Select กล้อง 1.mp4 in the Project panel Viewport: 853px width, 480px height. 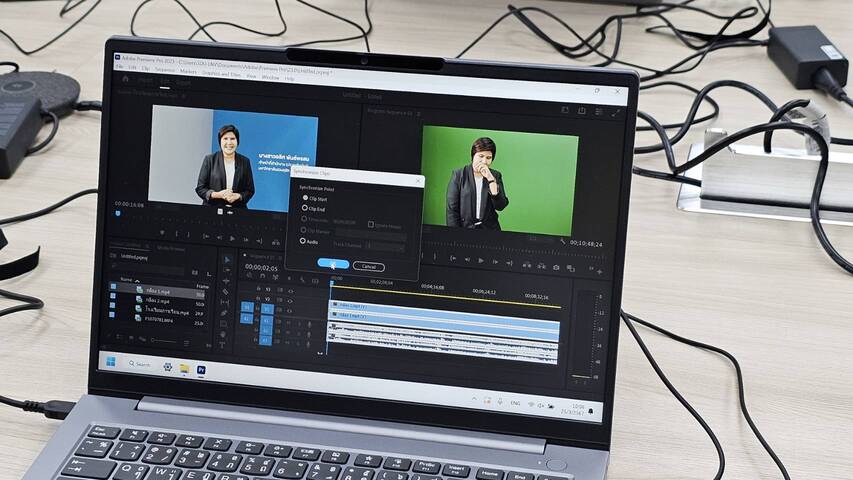pos(158,291)
